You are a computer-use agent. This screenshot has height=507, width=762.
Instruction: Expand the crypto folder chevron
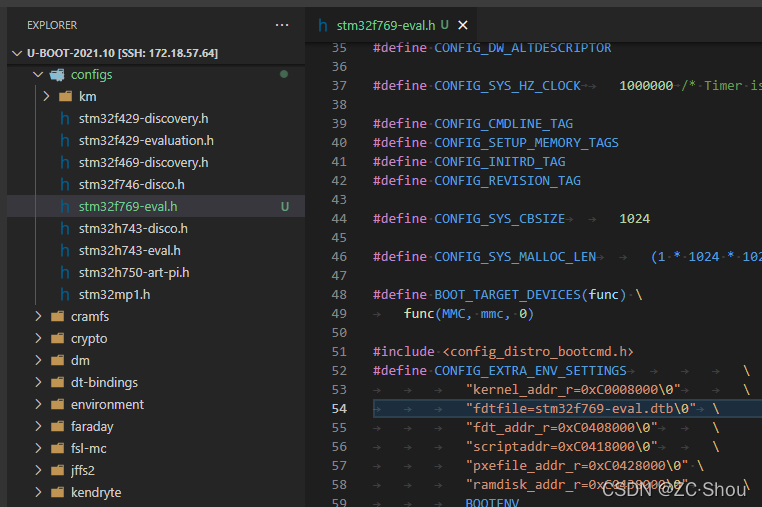[x=38, y=338]
